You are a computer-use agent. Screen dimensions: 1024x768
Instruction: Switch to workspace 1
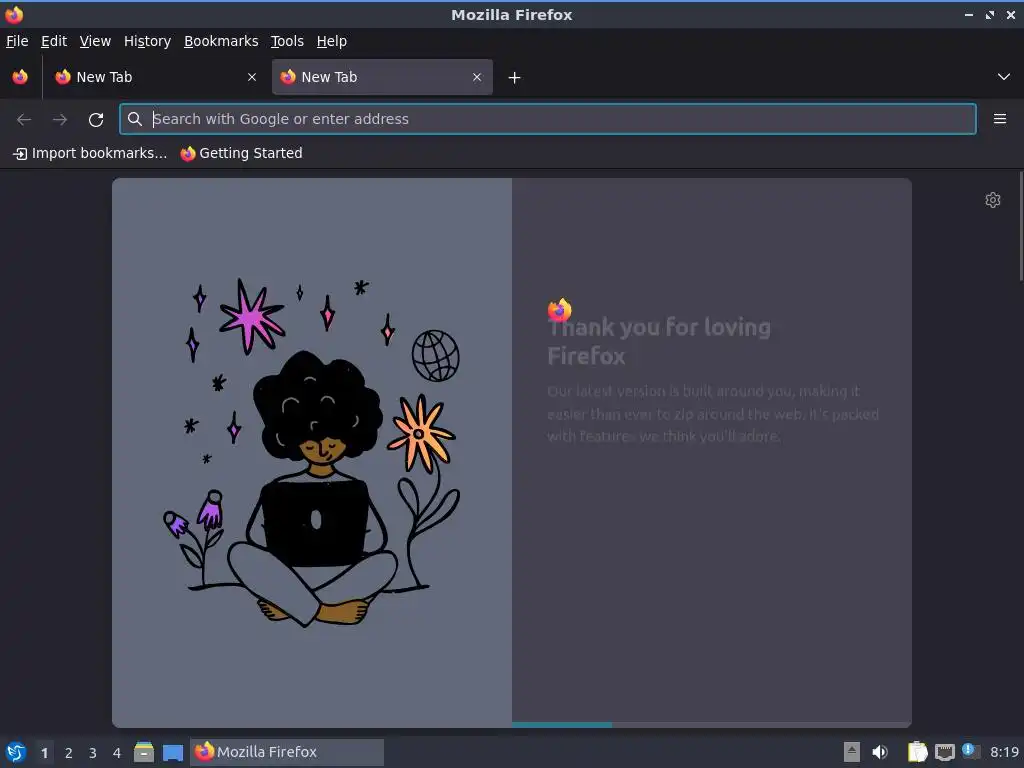pyautogui.click(x=44, y=753)
